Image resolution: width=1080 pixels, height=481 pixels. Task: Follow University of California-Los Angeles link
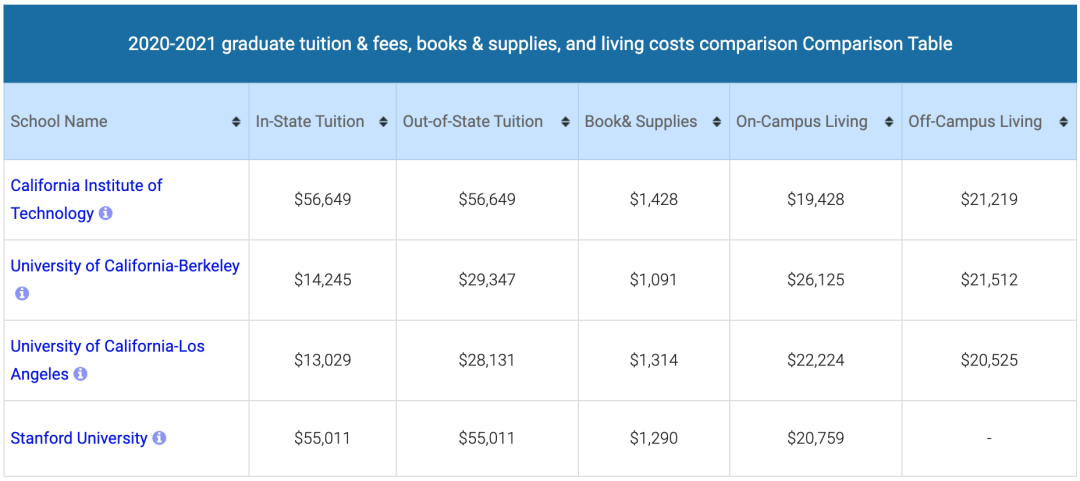tap(107, 360)
